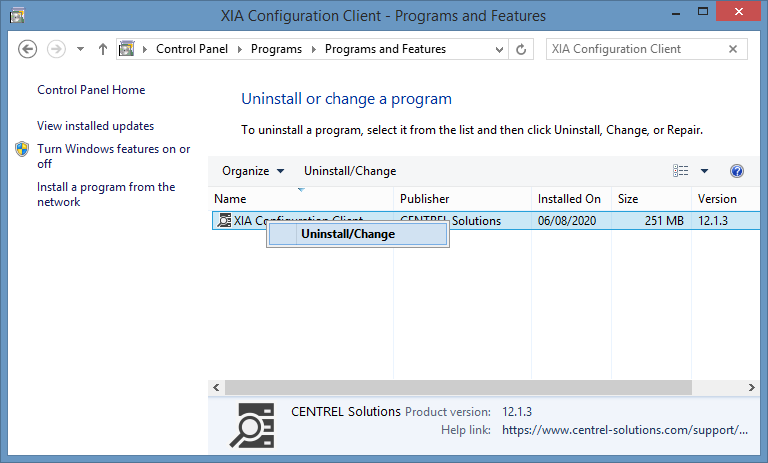Click the large XIA icon in details pane
The height and width of the screenshot is (463, 768).
click(x=252, y=426)
